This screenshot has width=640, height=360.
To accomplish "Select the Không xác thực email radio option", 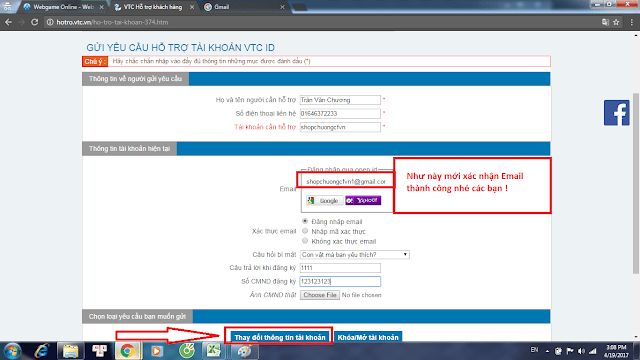I will [305, 241].
